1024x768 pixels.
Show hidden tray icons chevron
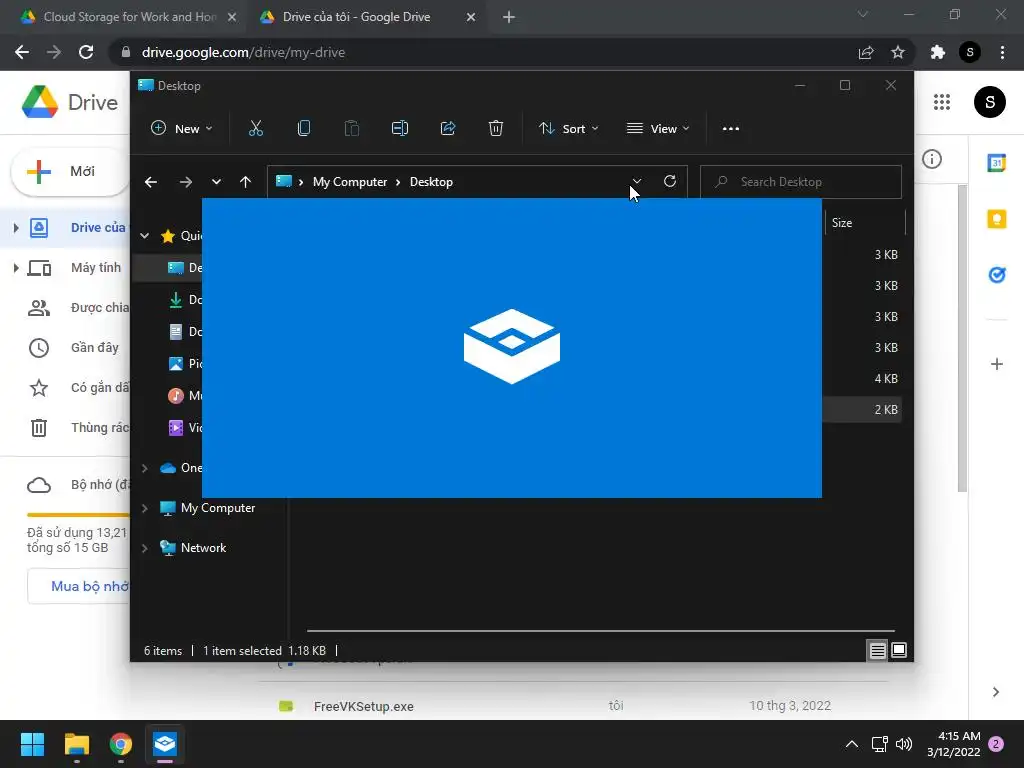tap(852, 744)
